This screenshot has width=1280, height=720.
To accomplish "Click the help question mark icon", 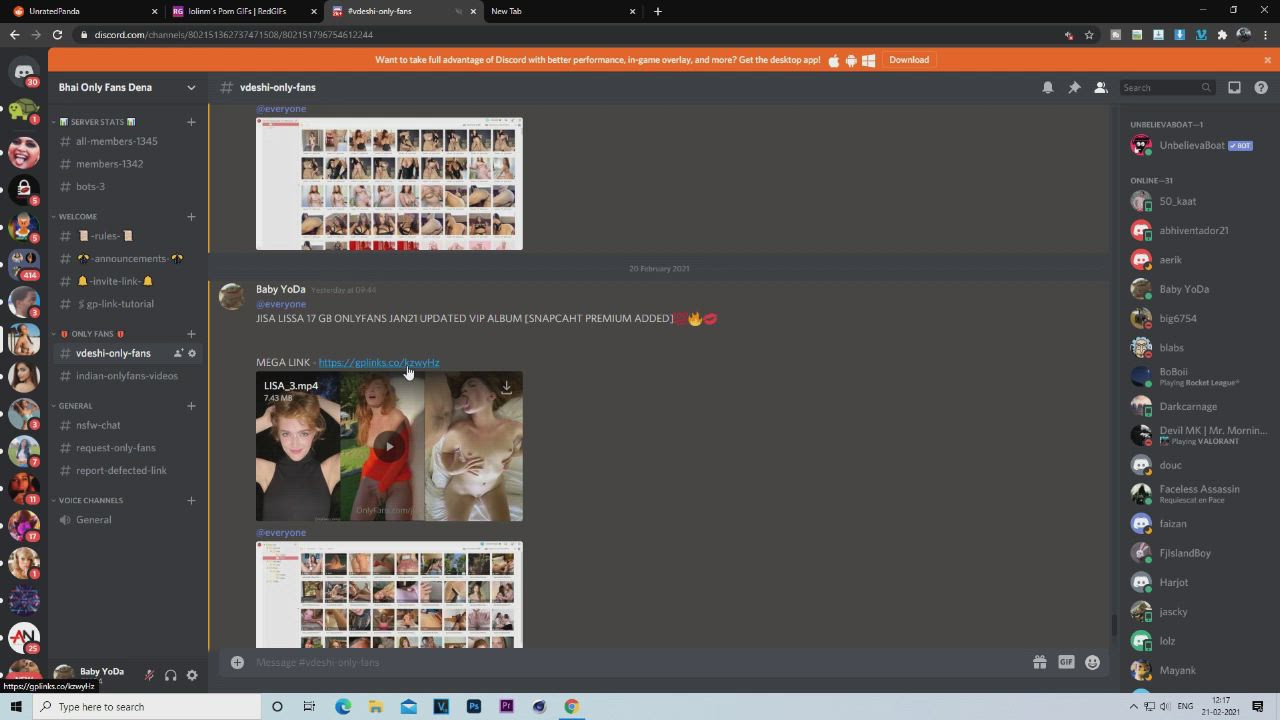I will tap(1260, 88).
